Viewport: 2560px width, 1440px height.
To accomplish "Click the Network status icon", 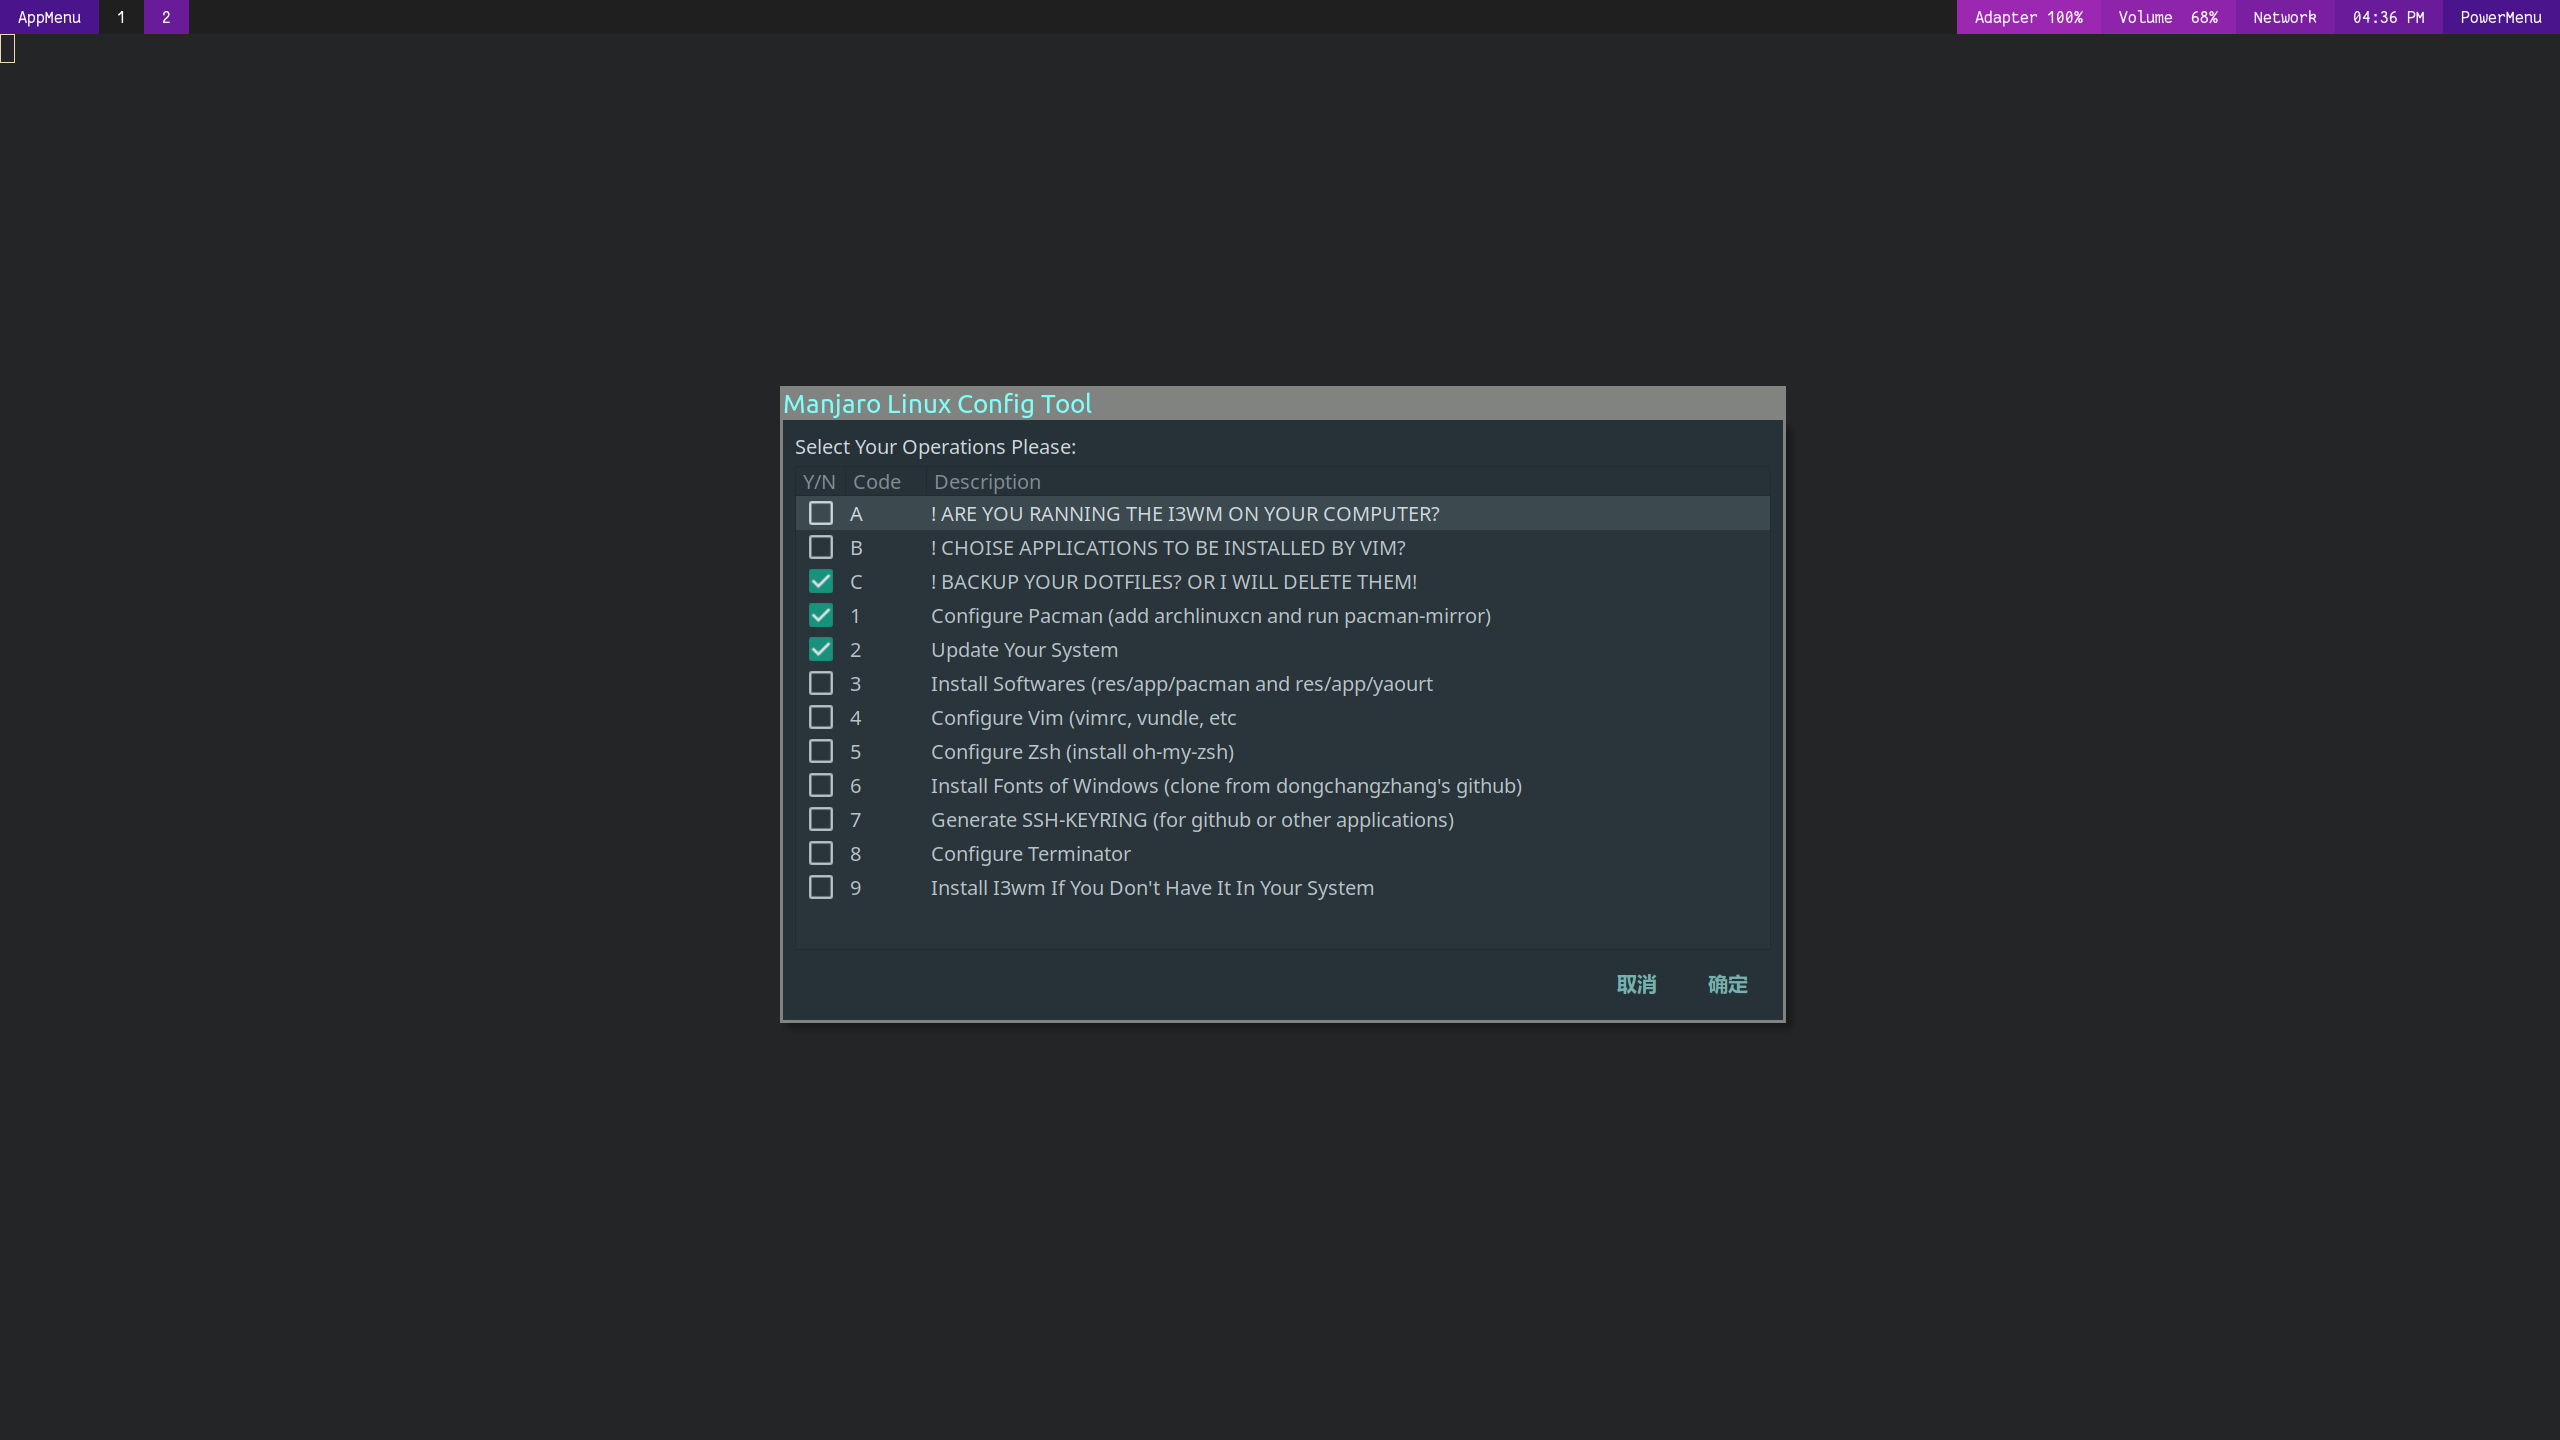I will [2284, 16].
